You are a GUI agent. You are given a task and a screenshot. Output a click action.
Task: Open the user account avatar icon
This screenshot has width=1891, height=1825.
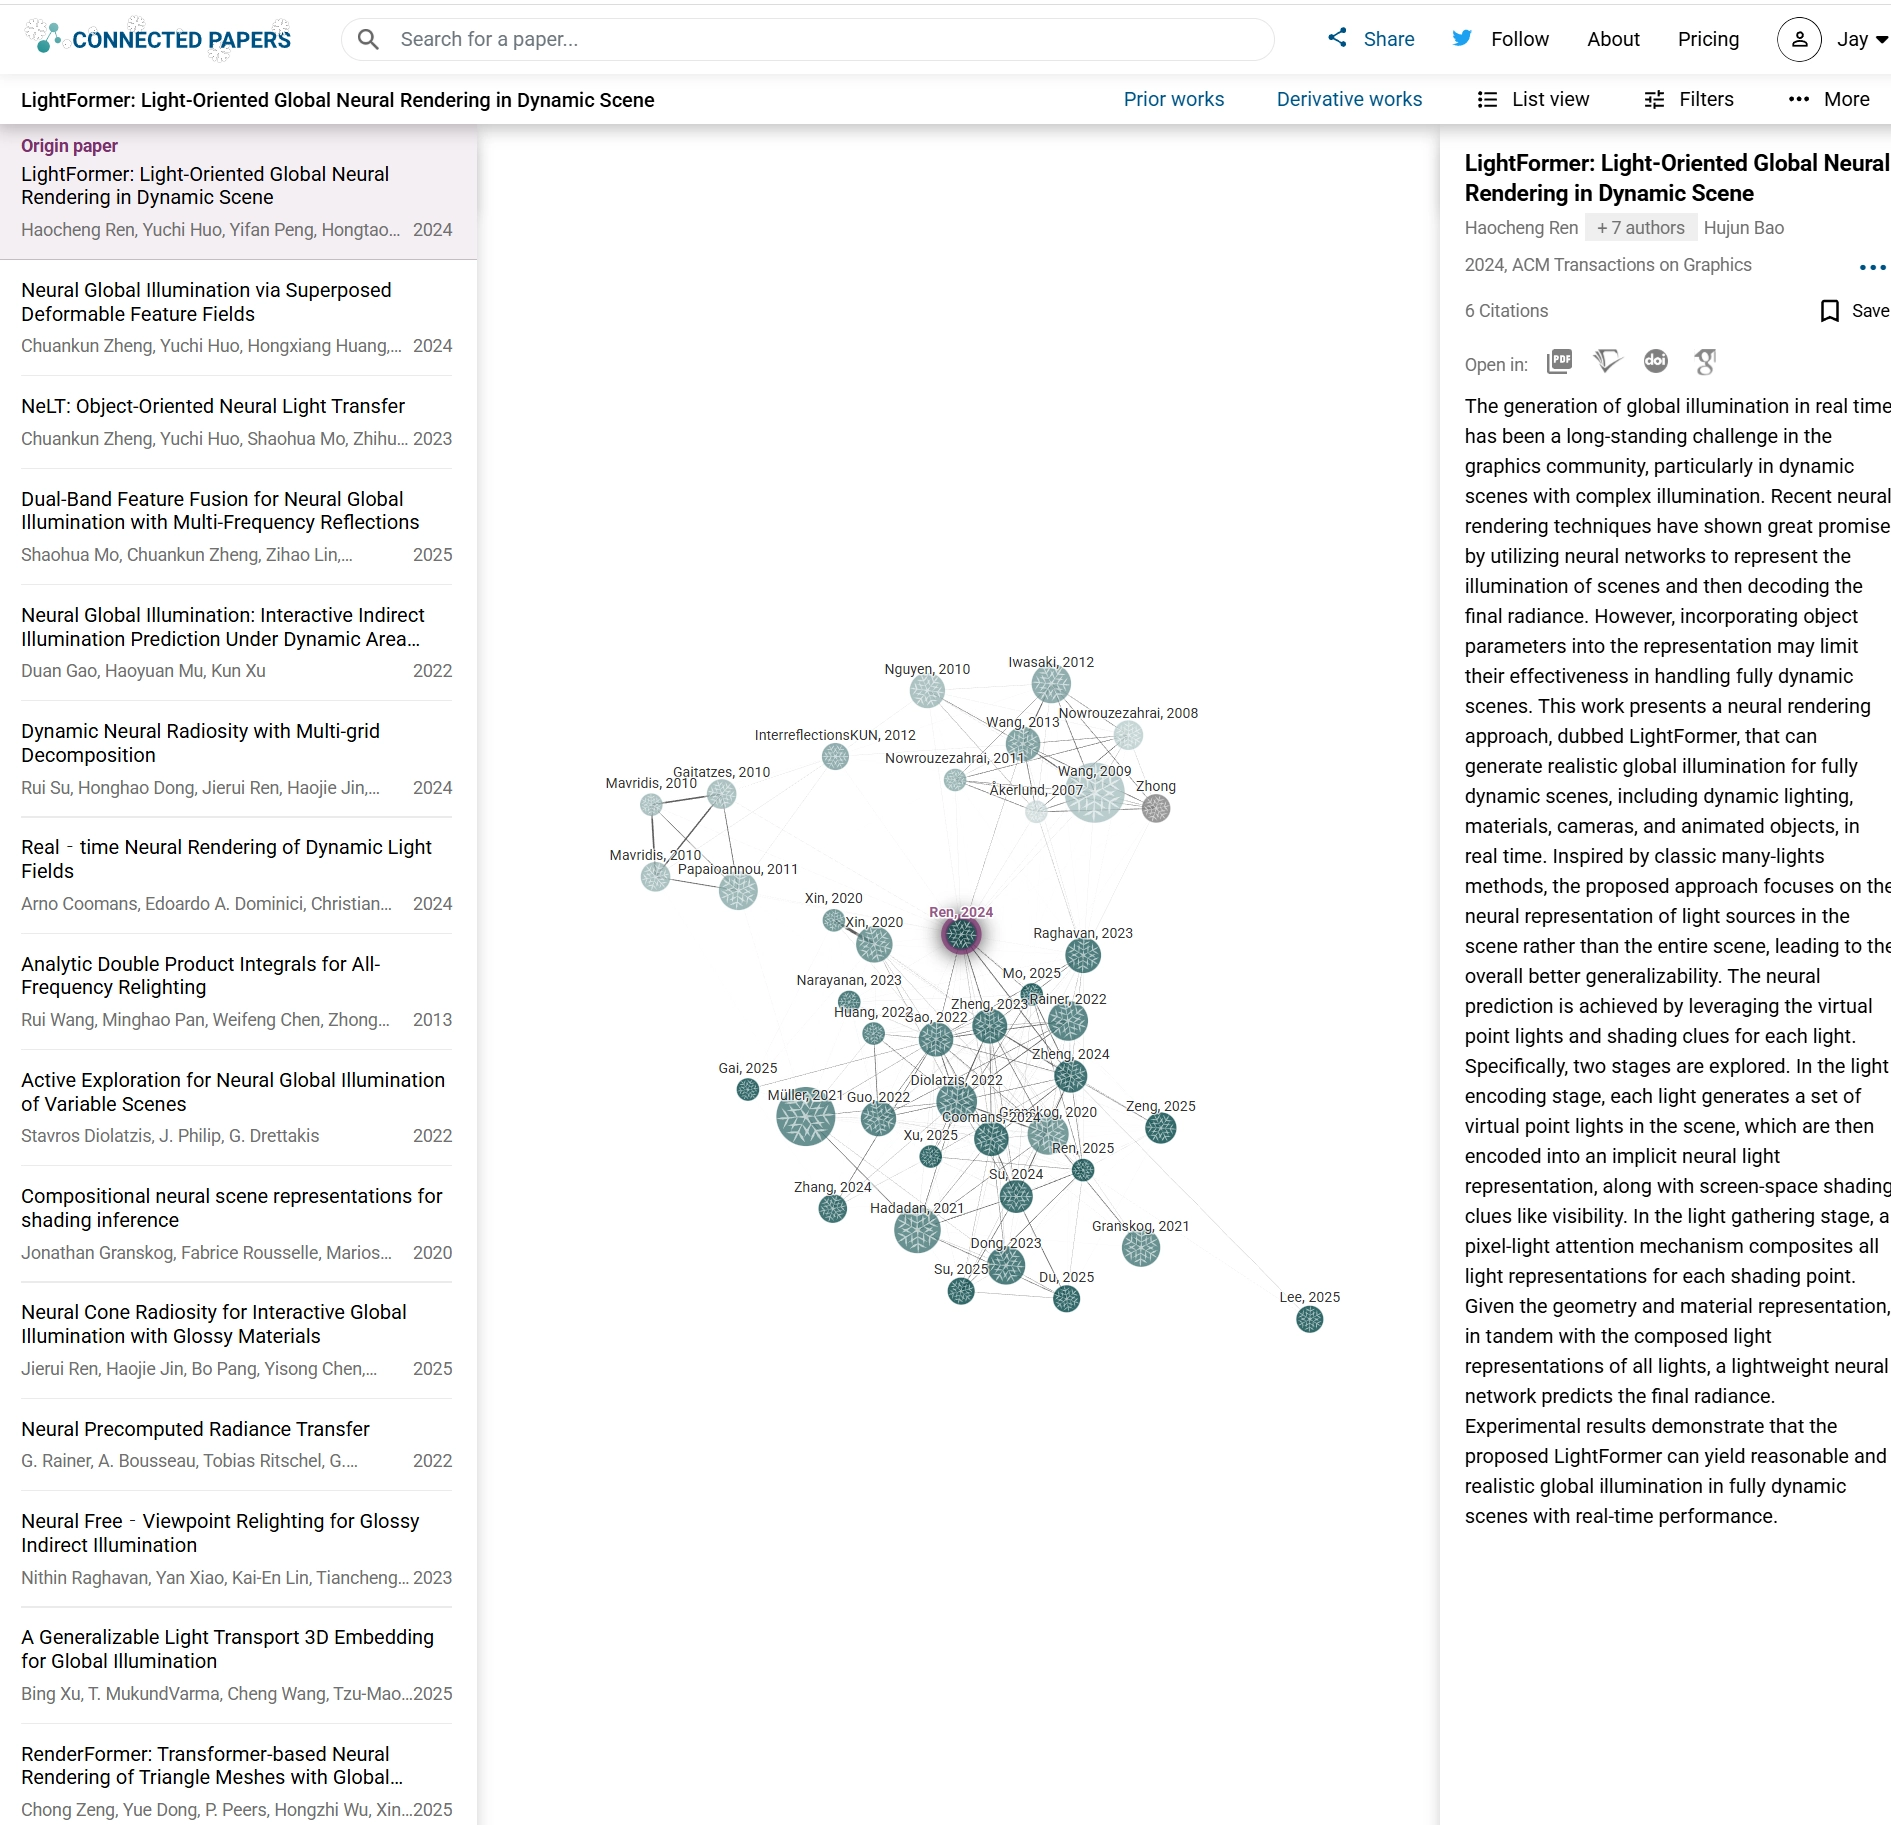1798,39
